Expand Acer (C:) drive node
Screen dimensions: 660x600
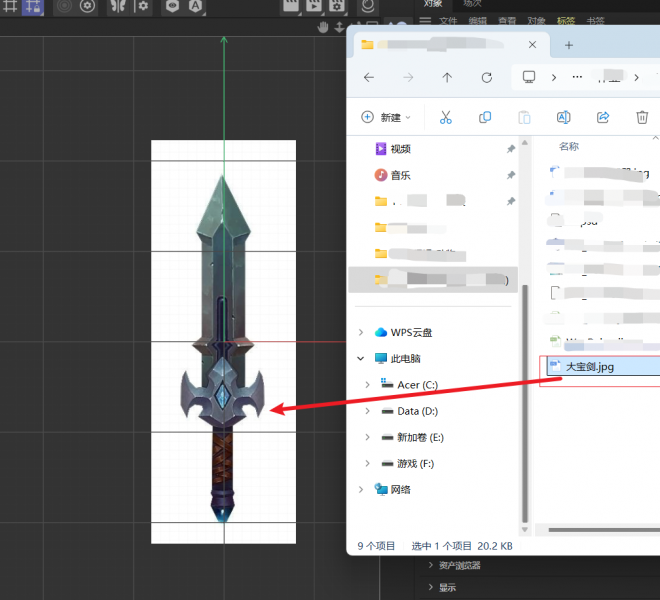coord(367,385)
